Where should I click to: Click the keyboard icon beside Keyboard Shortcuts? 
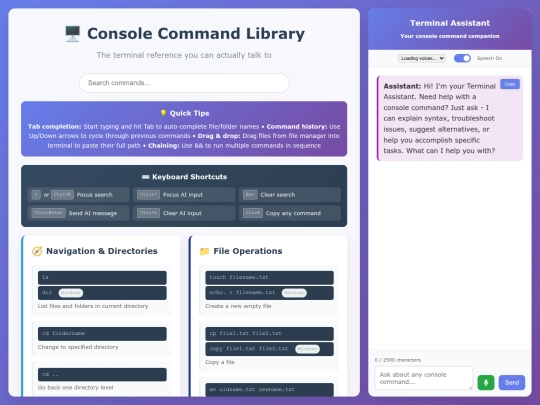pos(145,177)
